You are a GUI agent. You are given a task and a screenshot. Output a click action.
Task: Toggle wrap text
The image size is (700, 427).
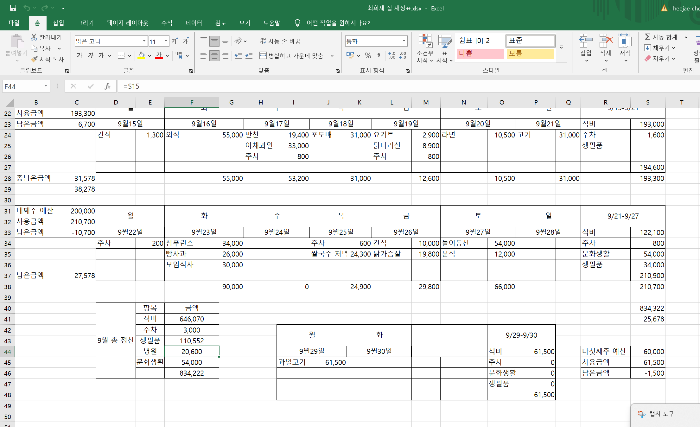point(280,41)
